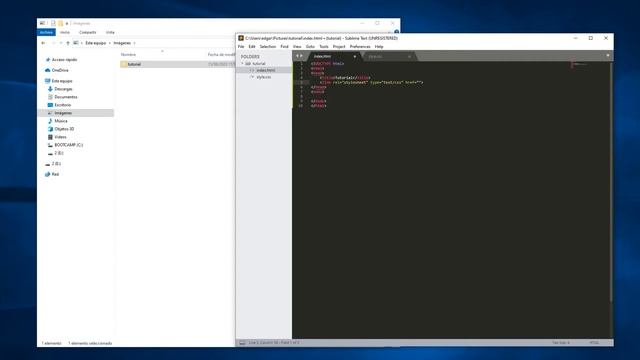Click the Line and Column status text
The height and width of the screenshot is (360, 640).
(x=273, y=343)
